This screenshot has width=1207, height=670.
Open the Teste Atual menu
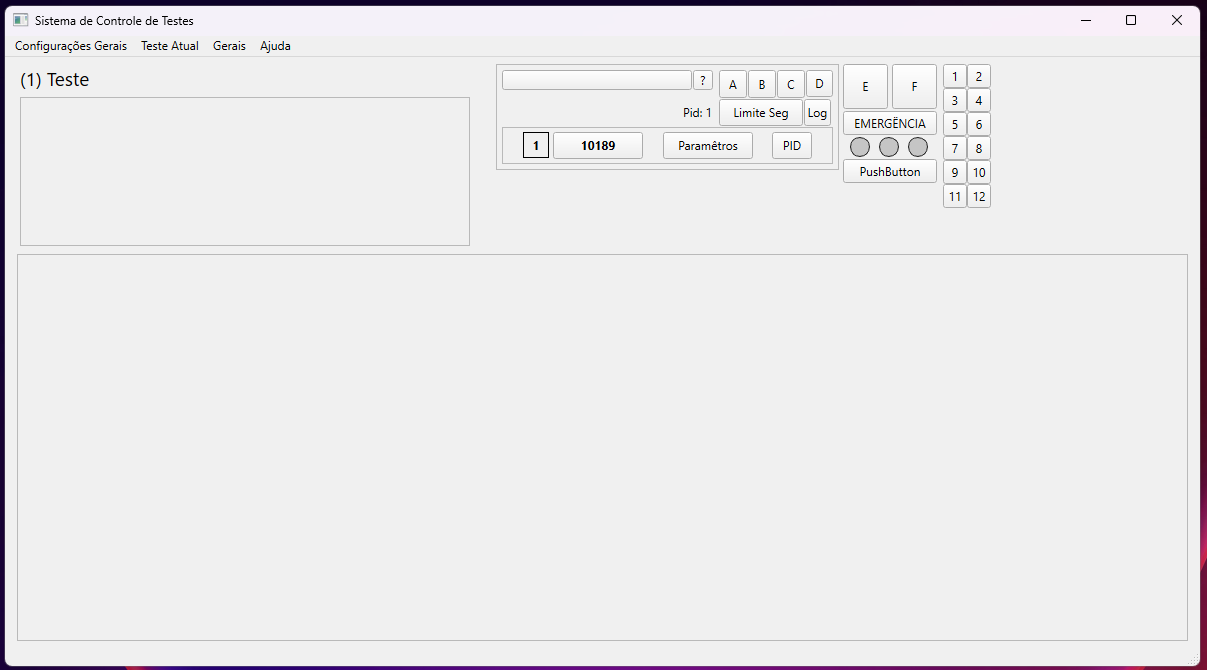[x=170, y=46]
